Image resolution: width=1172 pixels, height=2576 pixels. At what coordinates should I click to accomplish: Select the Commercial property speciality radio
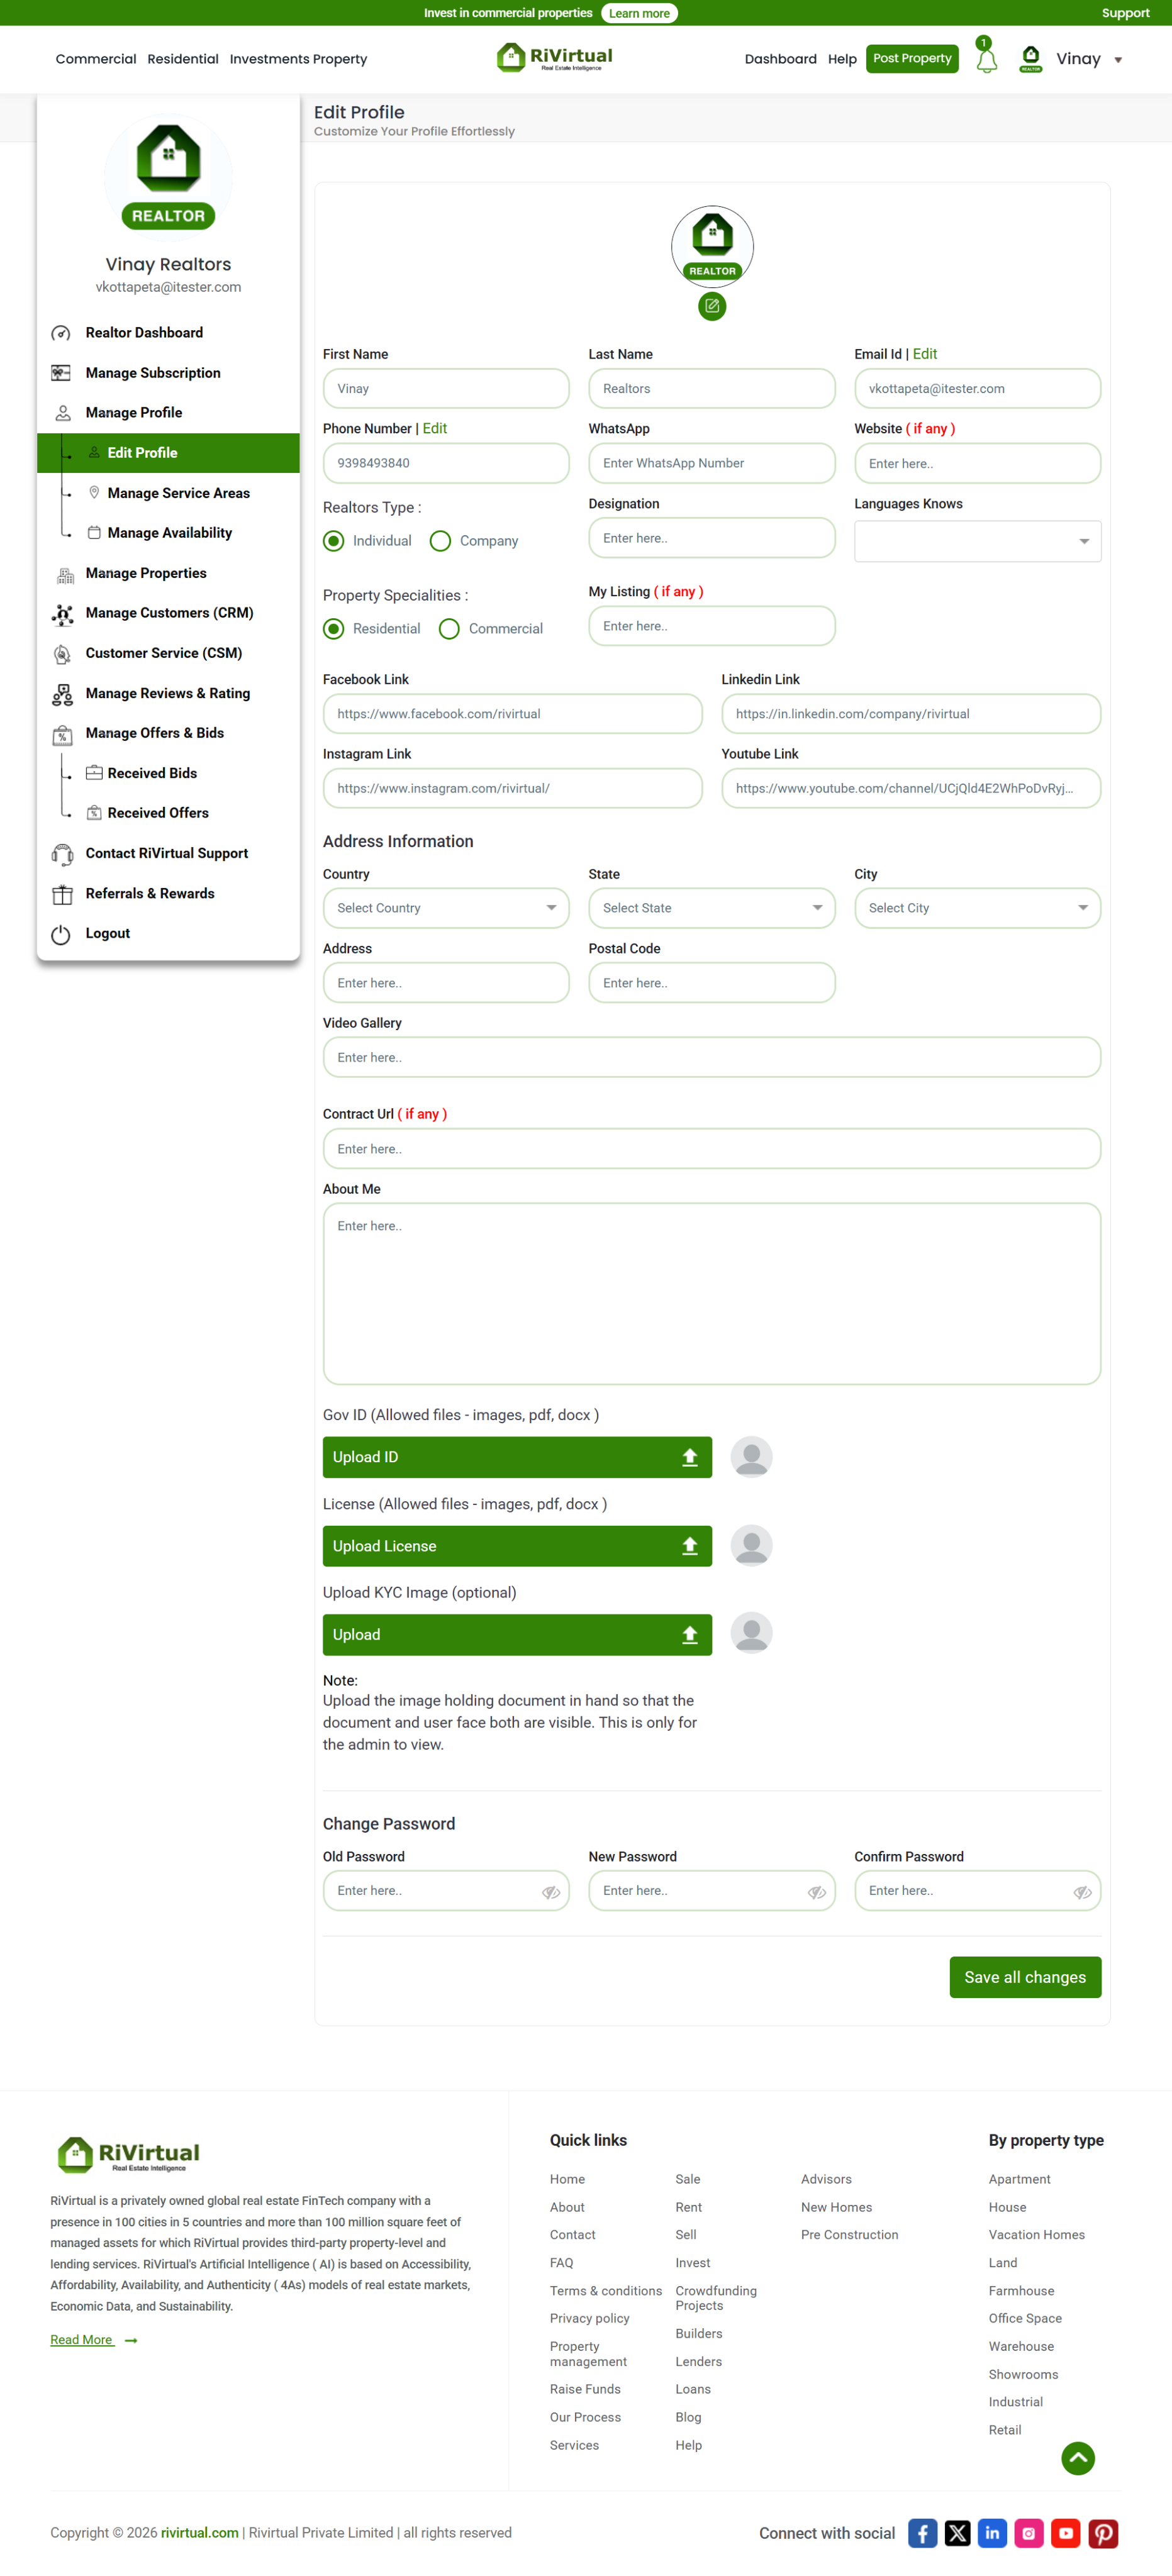[x=449, y=629]
